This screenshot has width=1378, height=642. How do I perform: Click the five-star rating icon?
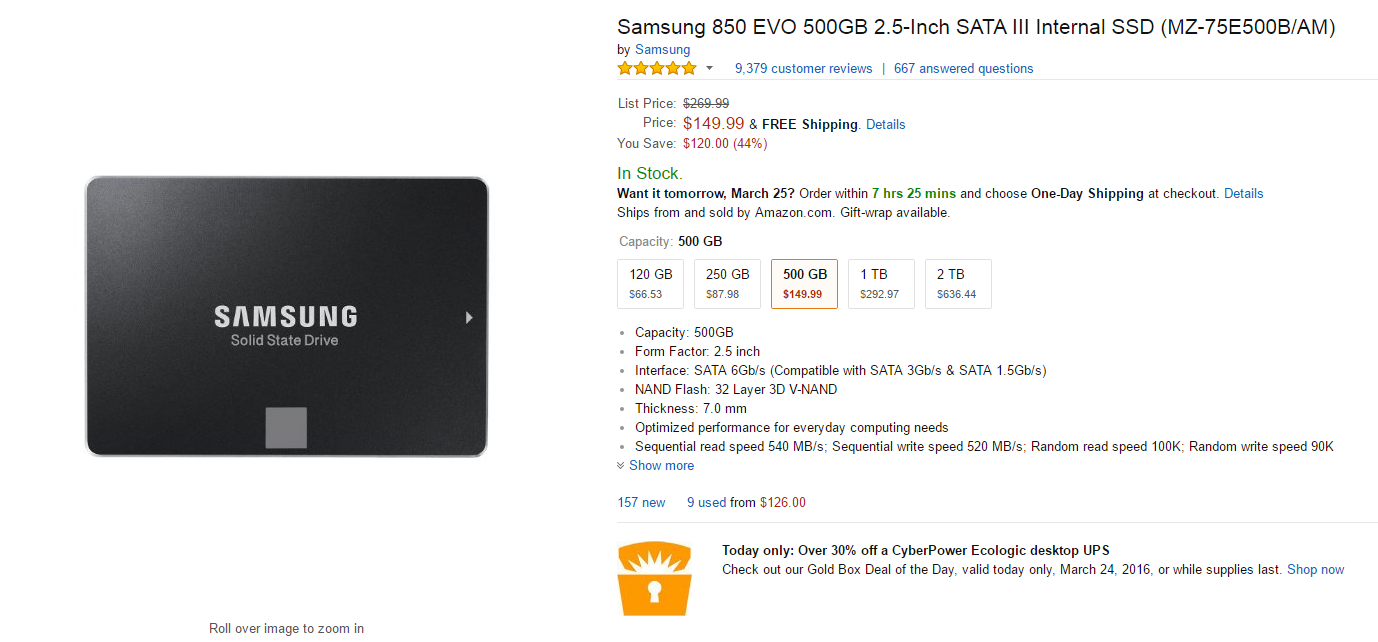(656, 69)
